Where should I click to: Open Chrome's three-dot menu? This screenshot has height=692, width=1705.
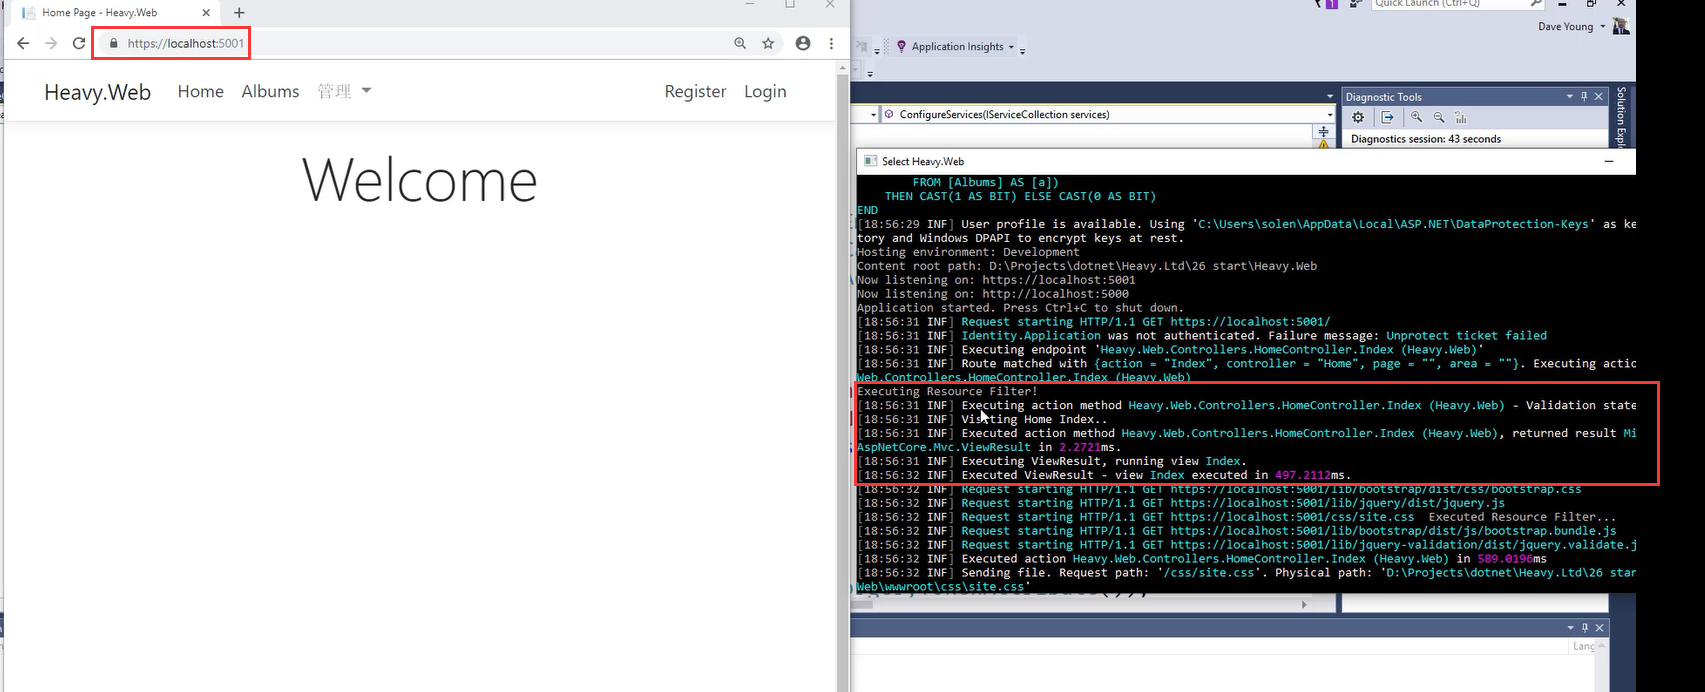(x=831, y=44)
